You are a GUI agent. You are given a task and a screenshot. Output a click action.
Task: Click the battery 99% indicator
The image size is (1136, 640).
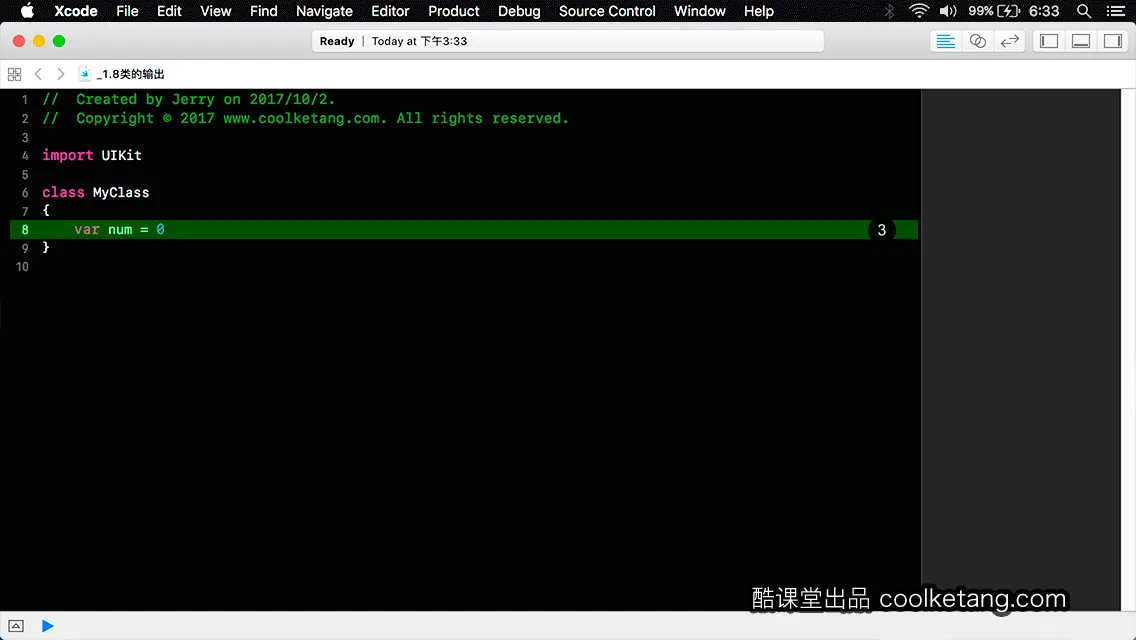[994, 11]
